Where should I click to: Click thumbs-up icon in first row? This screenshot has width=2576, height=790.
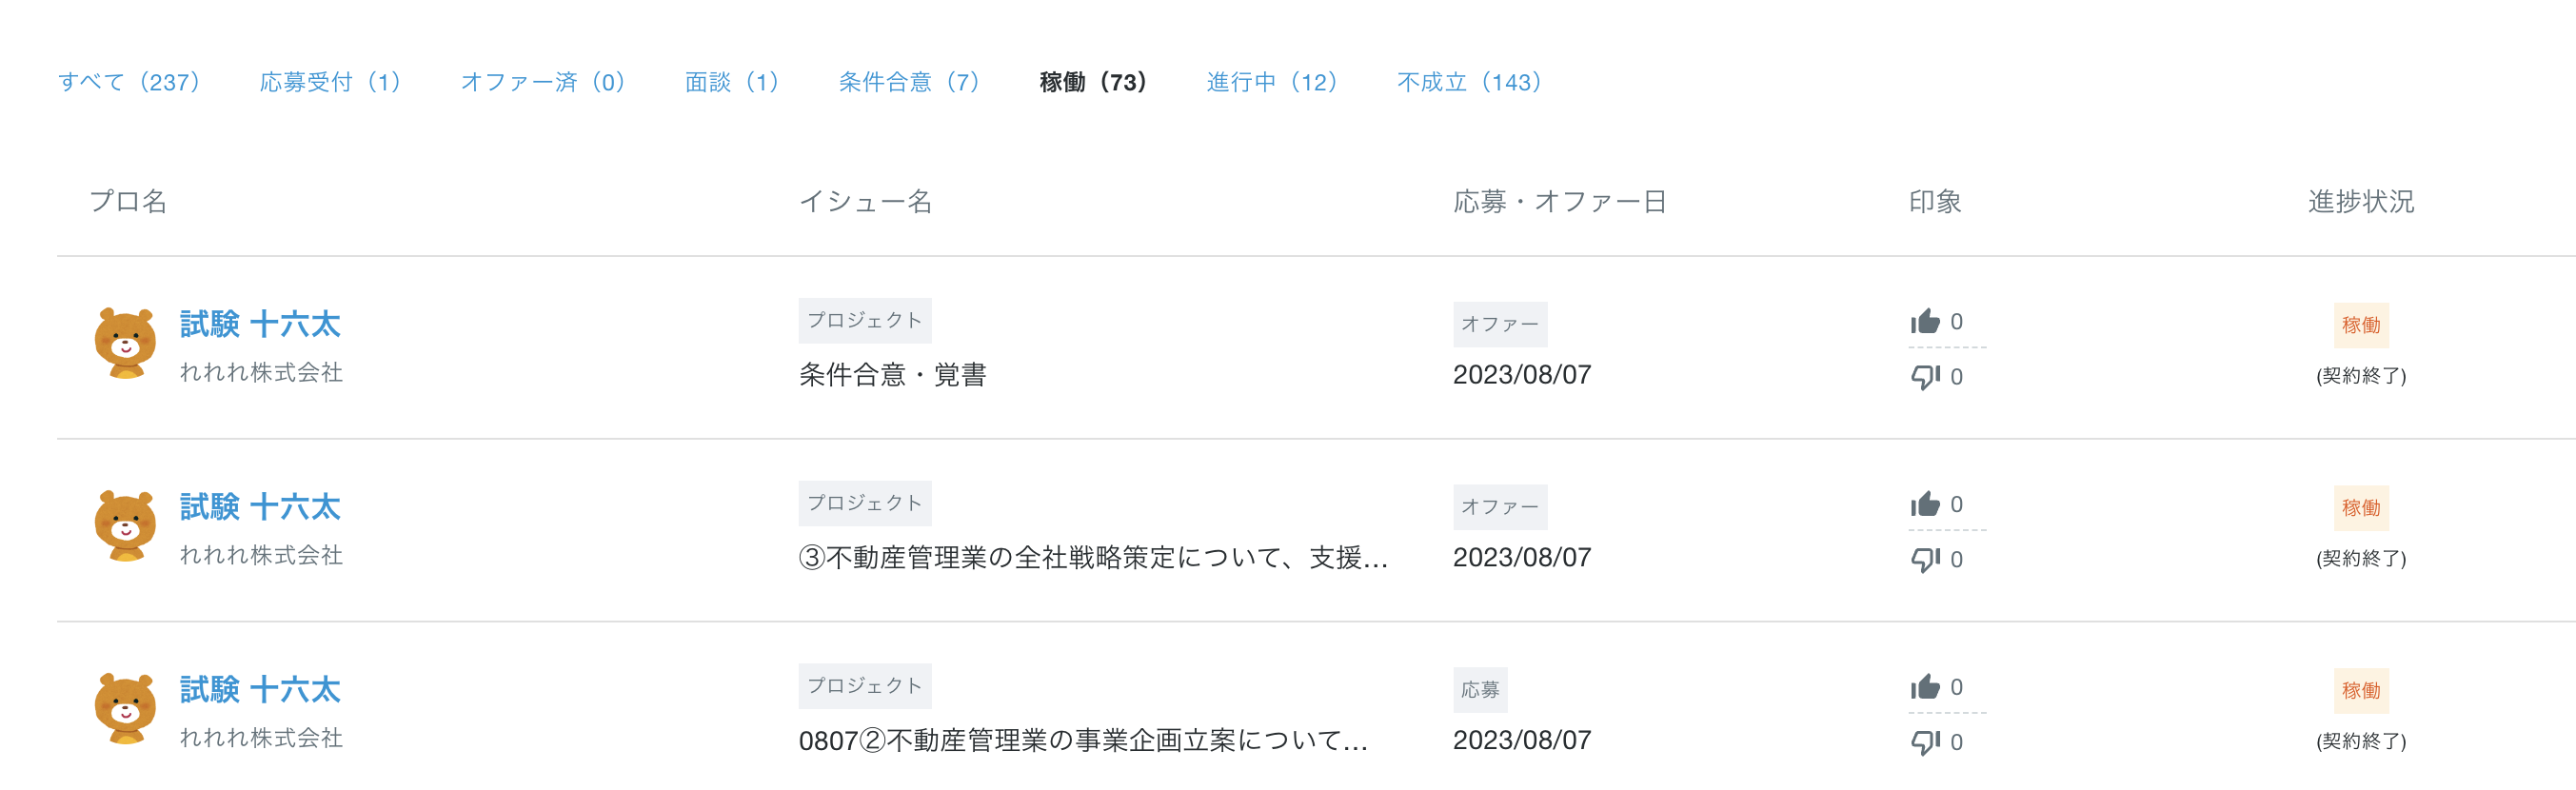click(x=1924, y=321)
